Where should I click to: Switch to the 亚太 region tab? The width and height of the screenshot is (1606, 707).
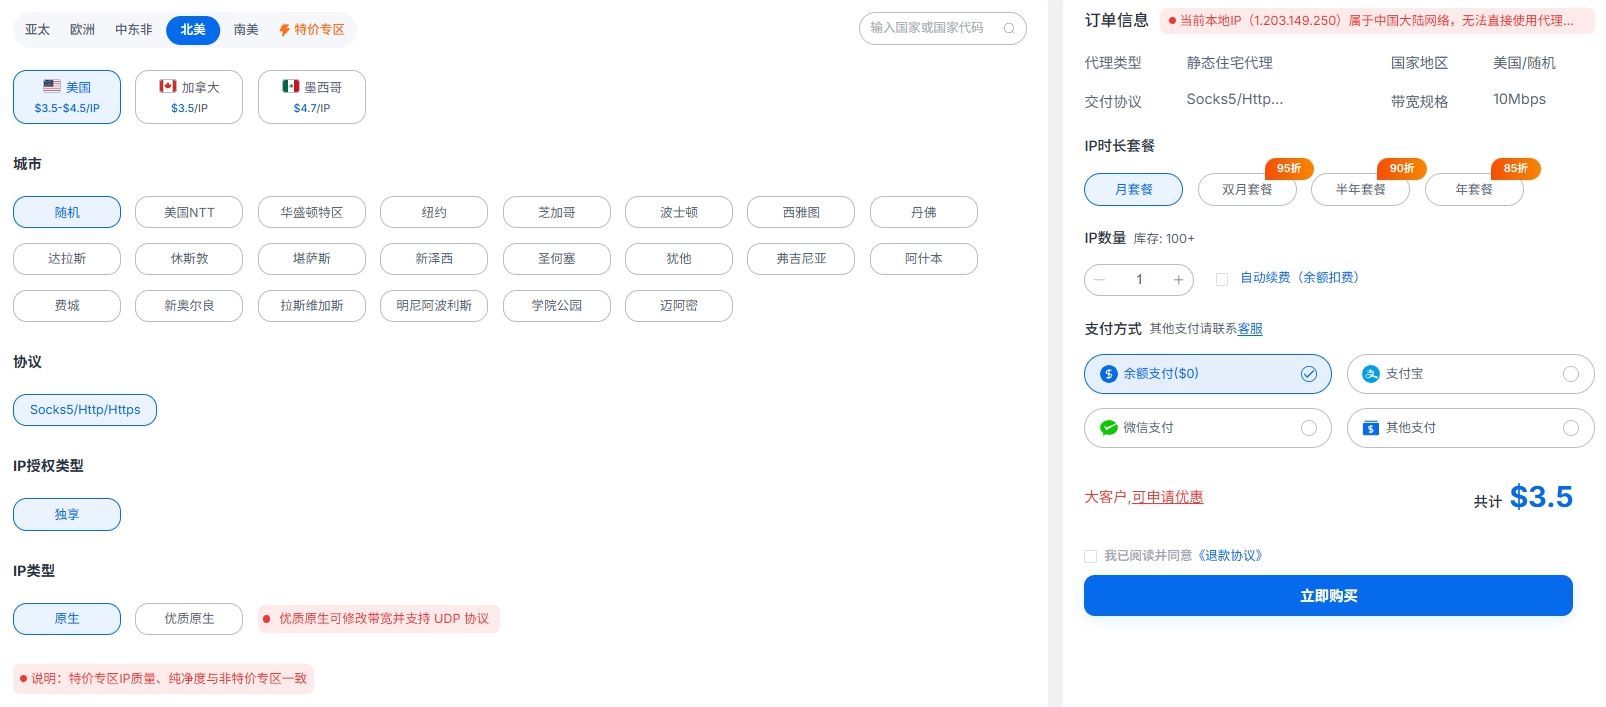tap(37, 30)
